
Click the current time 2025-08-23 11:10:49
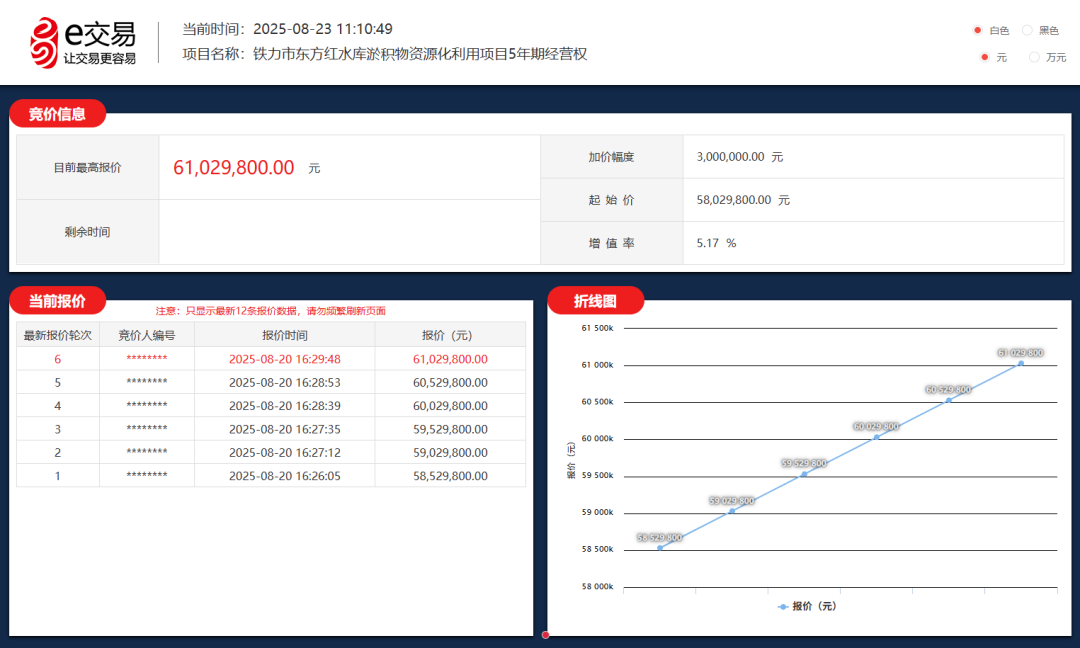[323, 29]
